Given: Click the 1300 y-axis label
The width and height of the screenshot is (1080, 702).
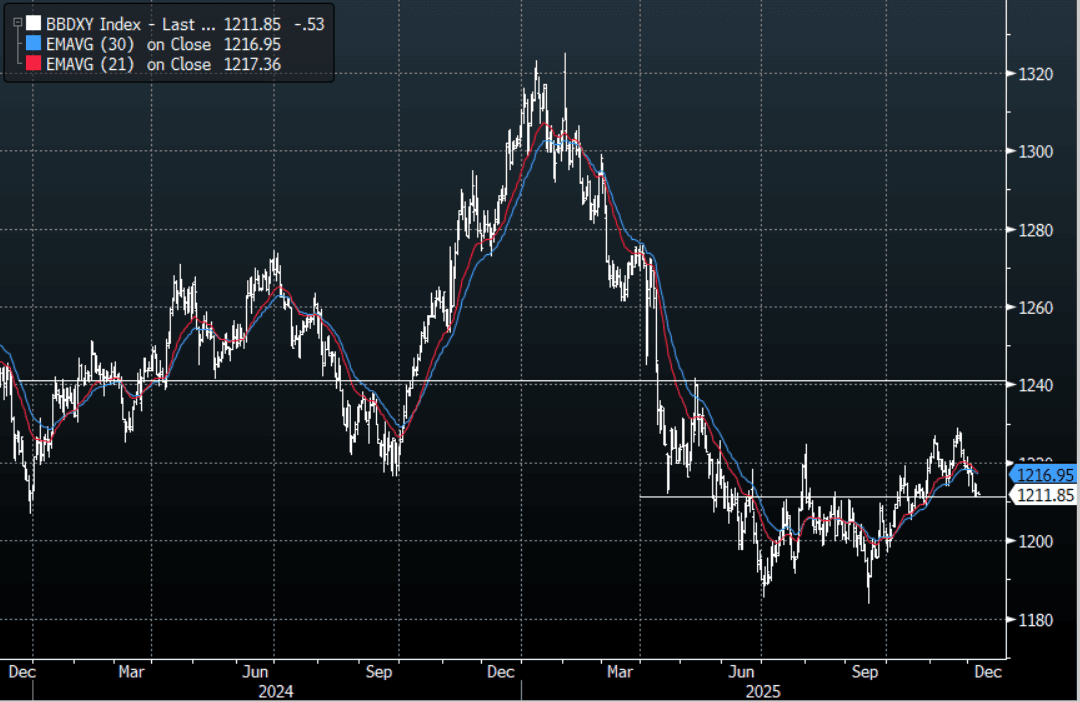Looking at the screenshot, I should pos(1035,152).
